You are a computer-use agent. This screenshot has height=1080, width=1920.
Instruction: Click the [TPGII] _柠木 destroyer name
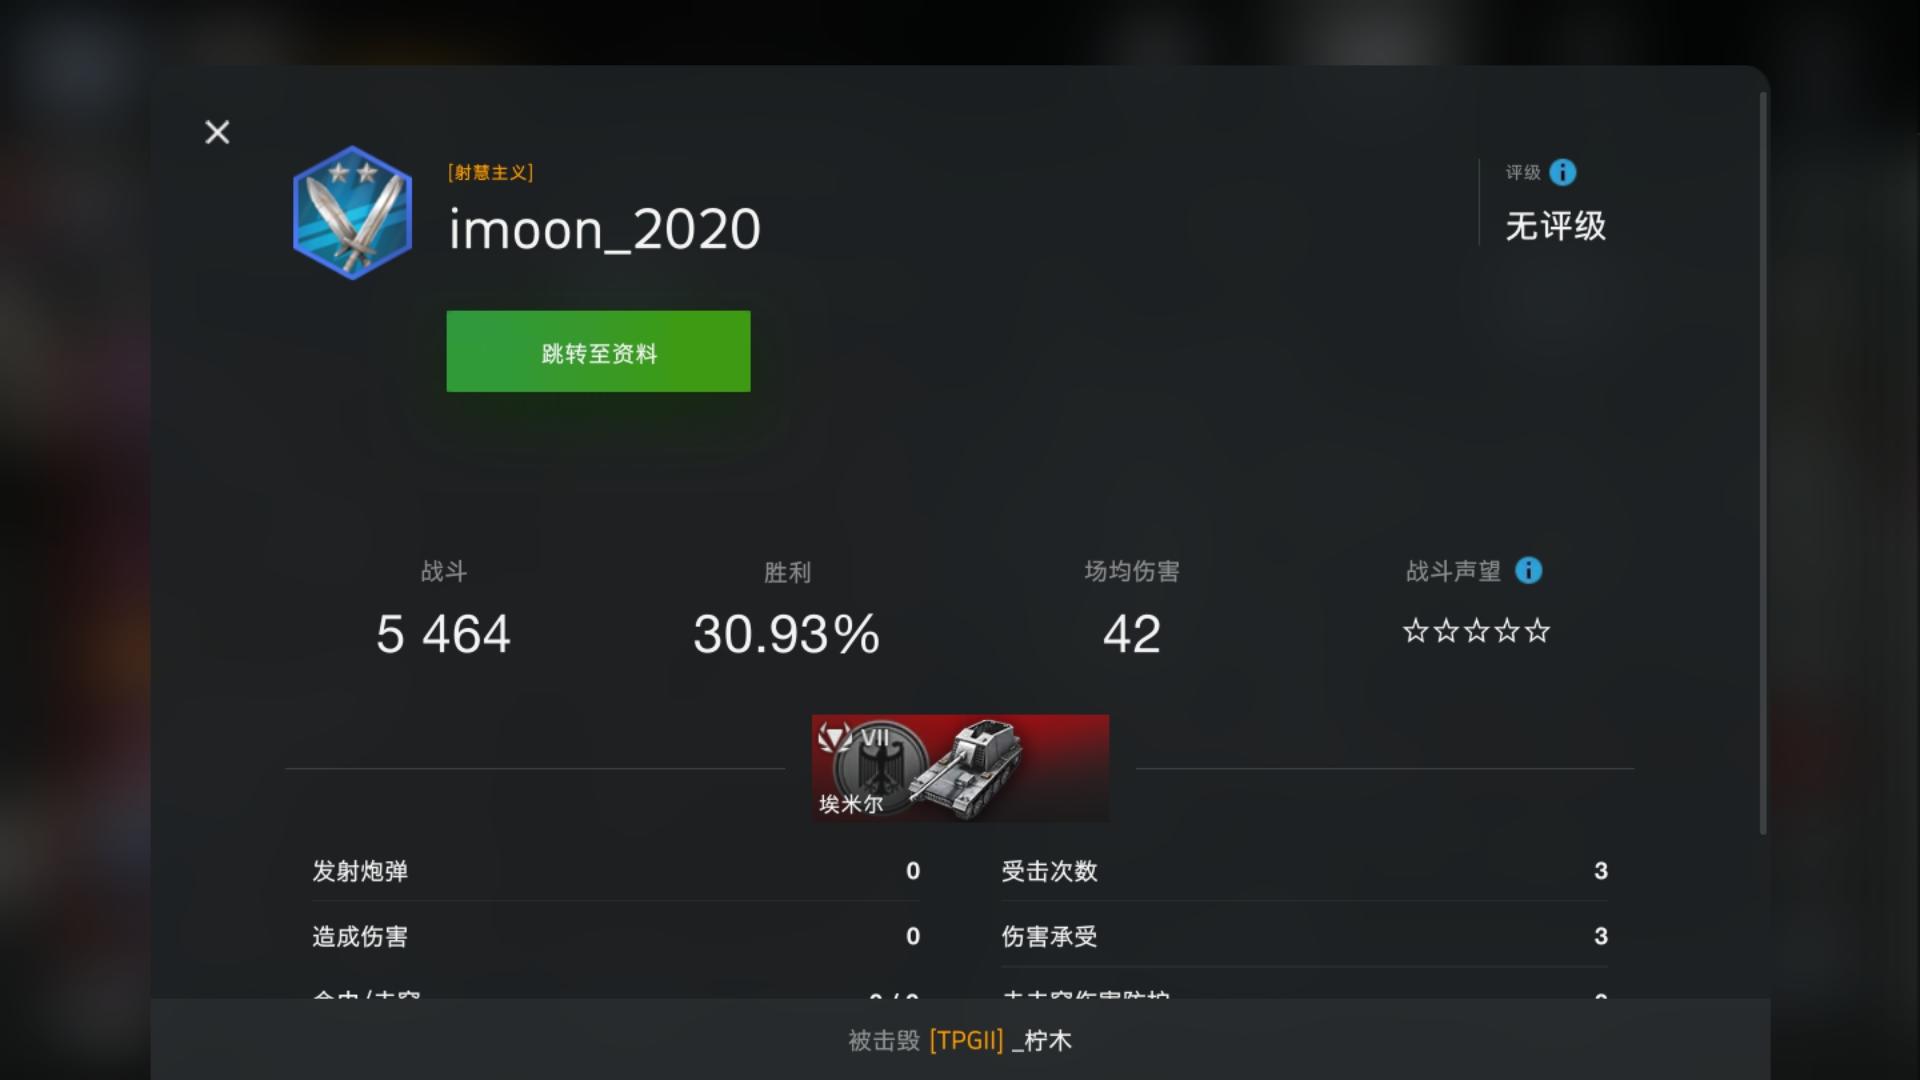(x=1000, y=1040)
